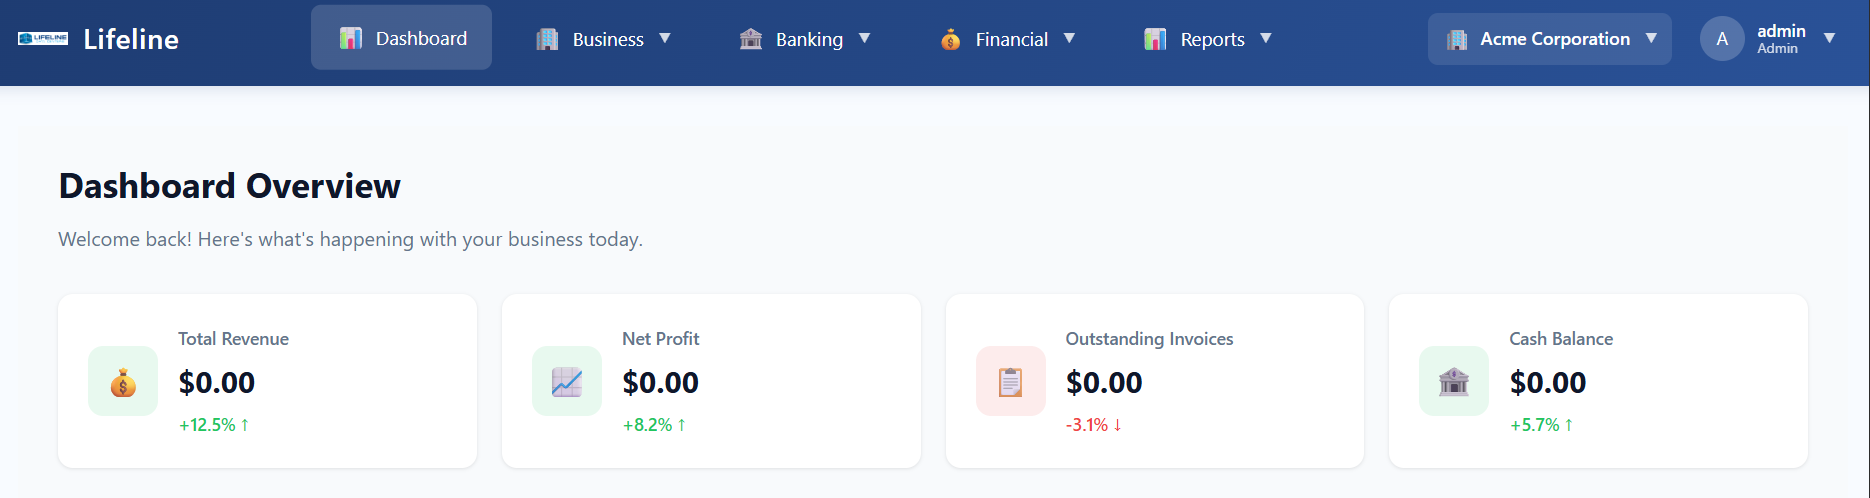Select the Total Revenue $0.00 amount
Image resolution: width=1870 pixels, height=498 pixels.
pyautogui.click(x=217, y=382)
